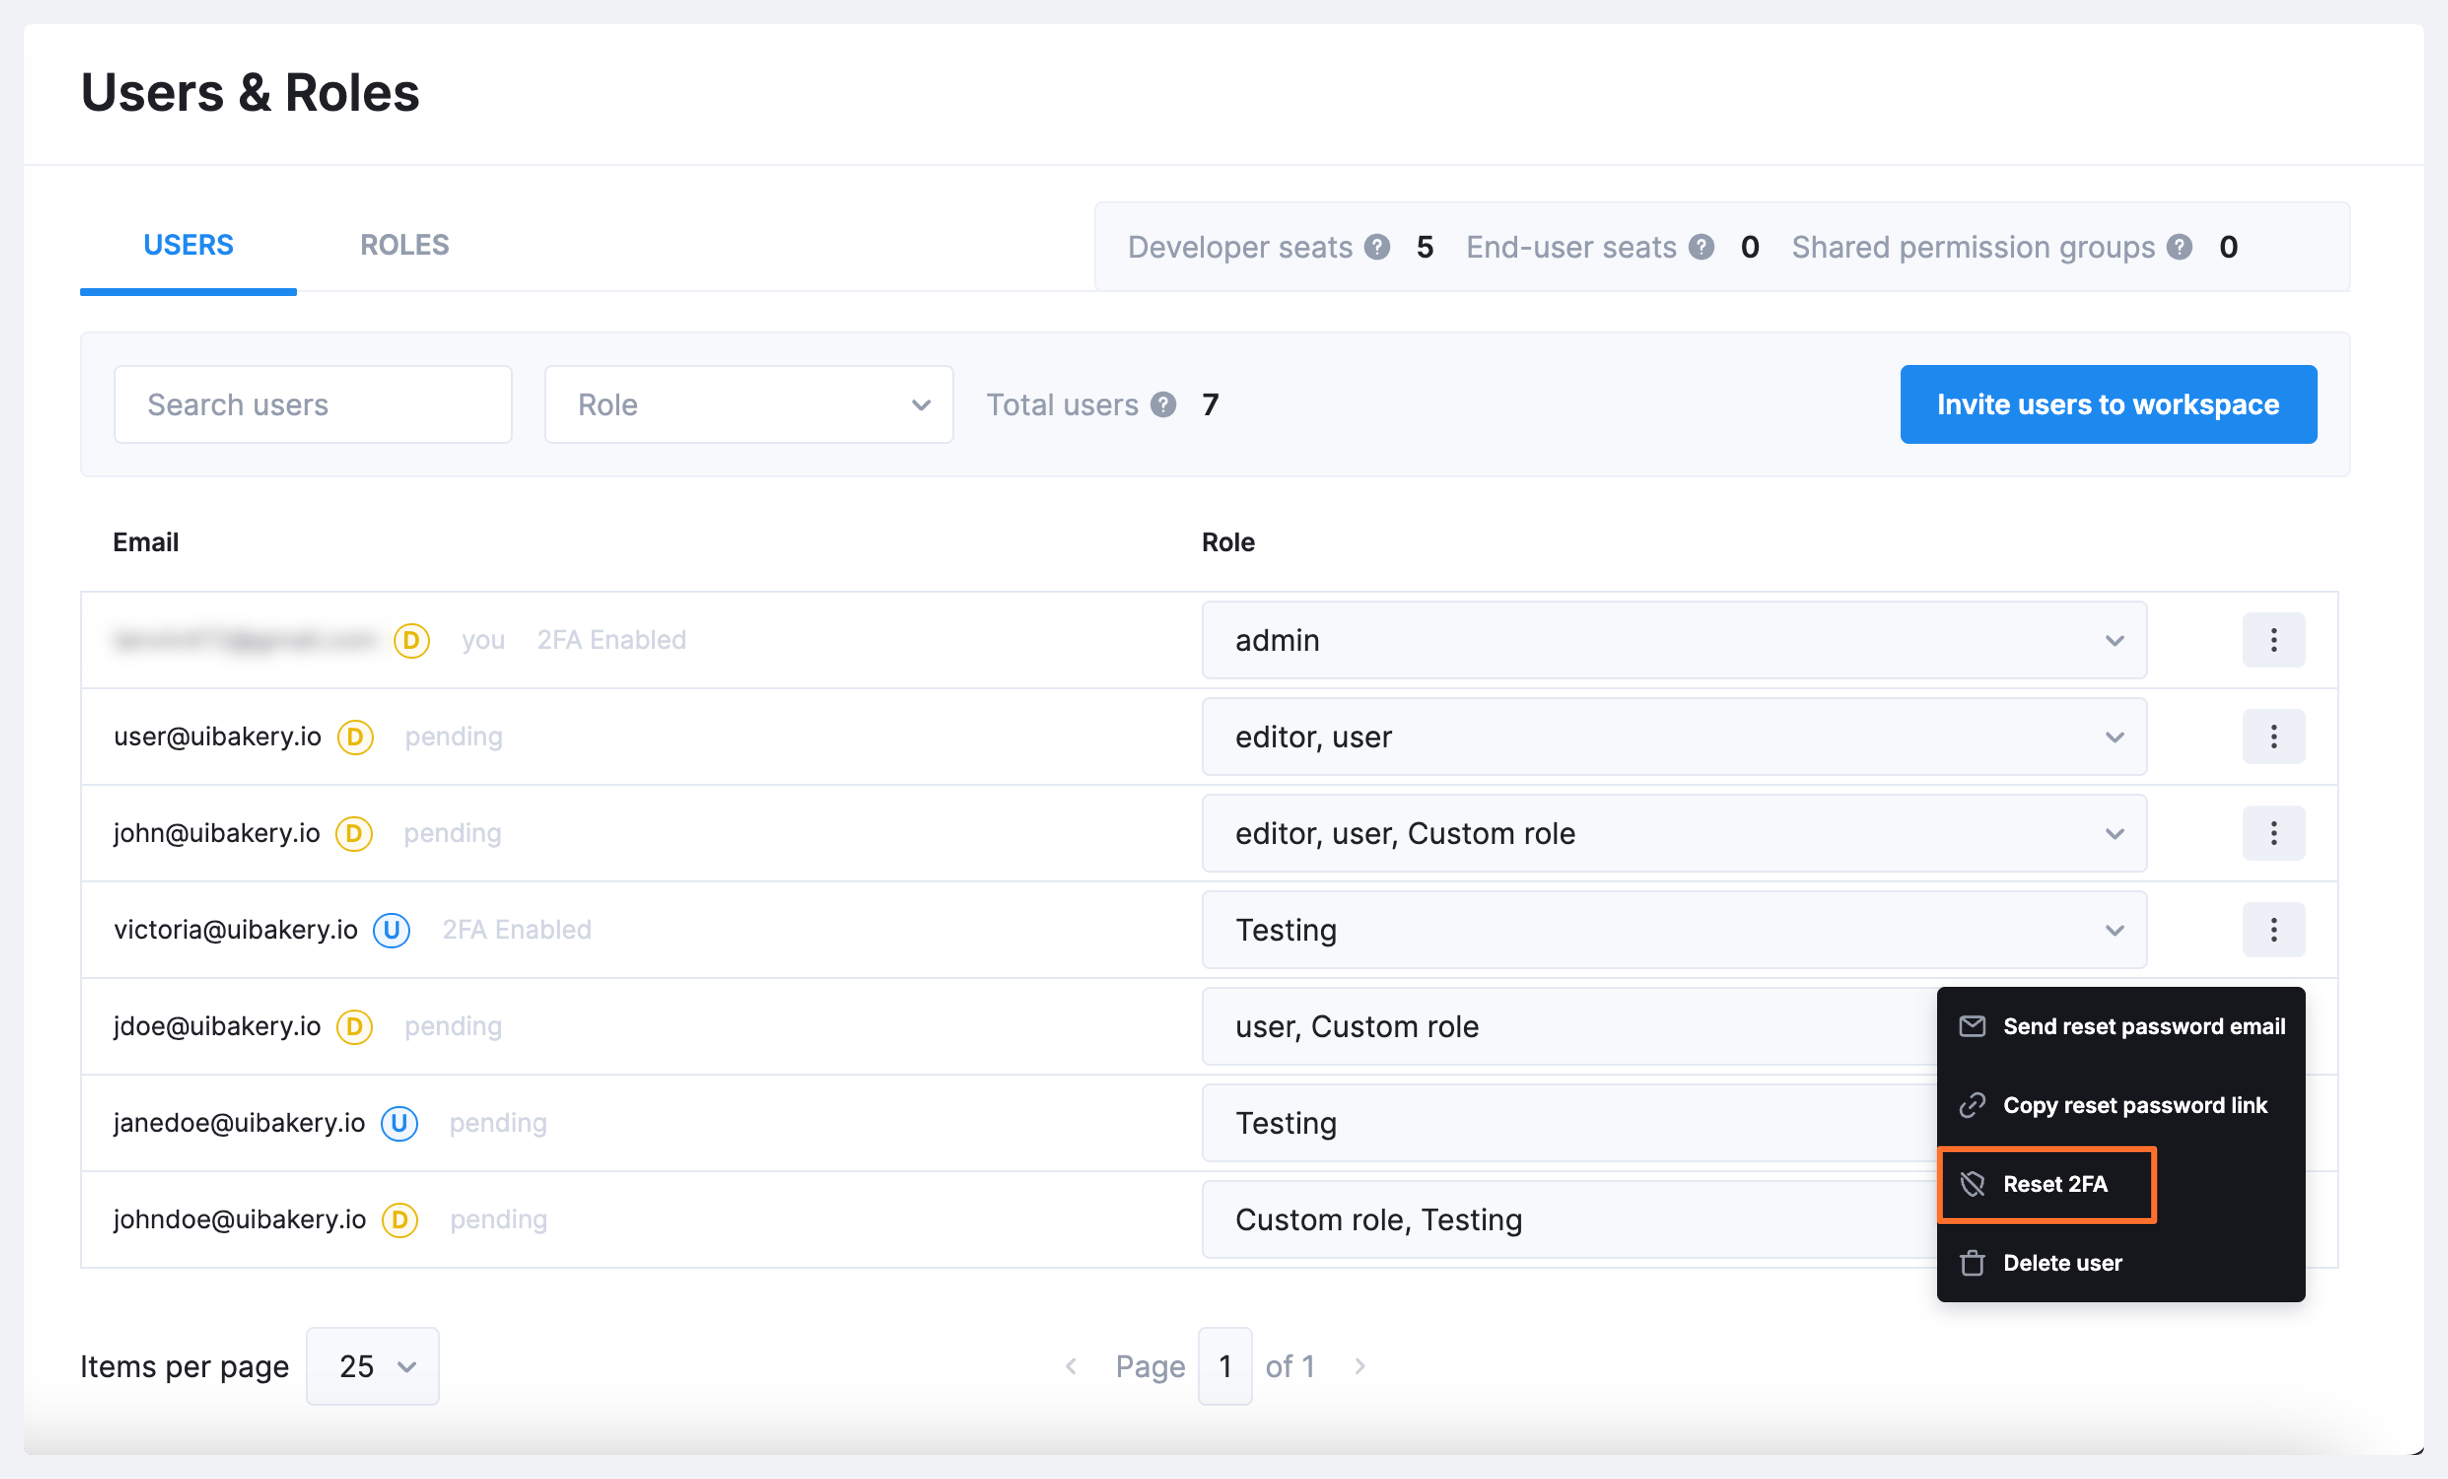The image size is (2448, 1479).
Task: Click Invite users to workspace button
Action: coord(2107,404)
